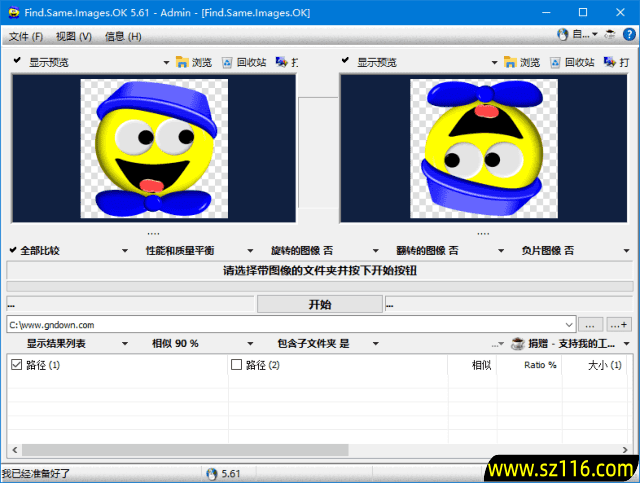Click left panel 回收站 recycle icon
This screenshot has height=483, width=640.
(x=227, y=62)
